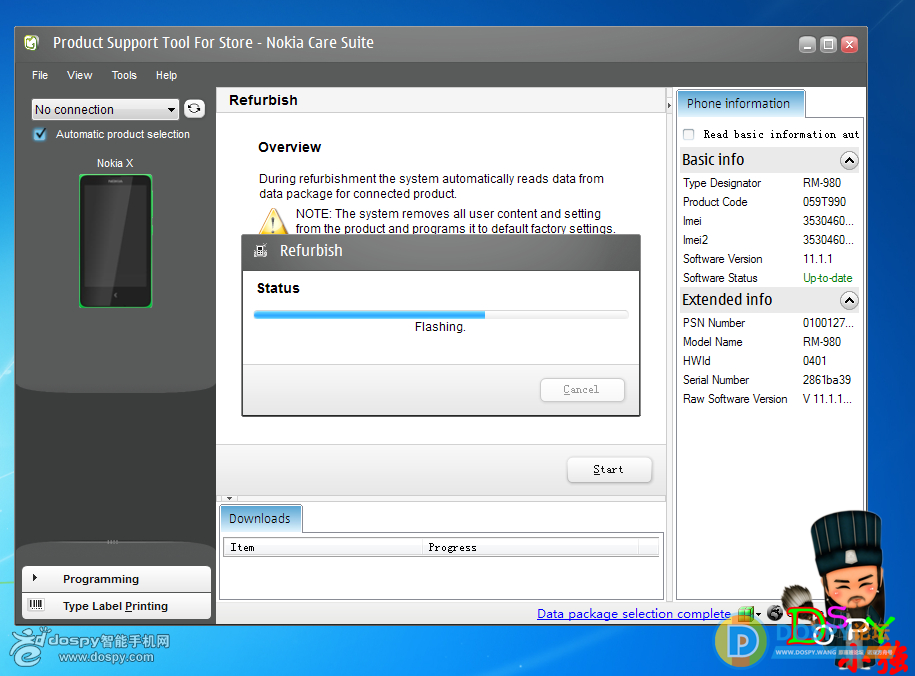The height and width of the screenshot is (676, 915).
Task: Collapse the Extended info section
Action: [x=849, y=300]
